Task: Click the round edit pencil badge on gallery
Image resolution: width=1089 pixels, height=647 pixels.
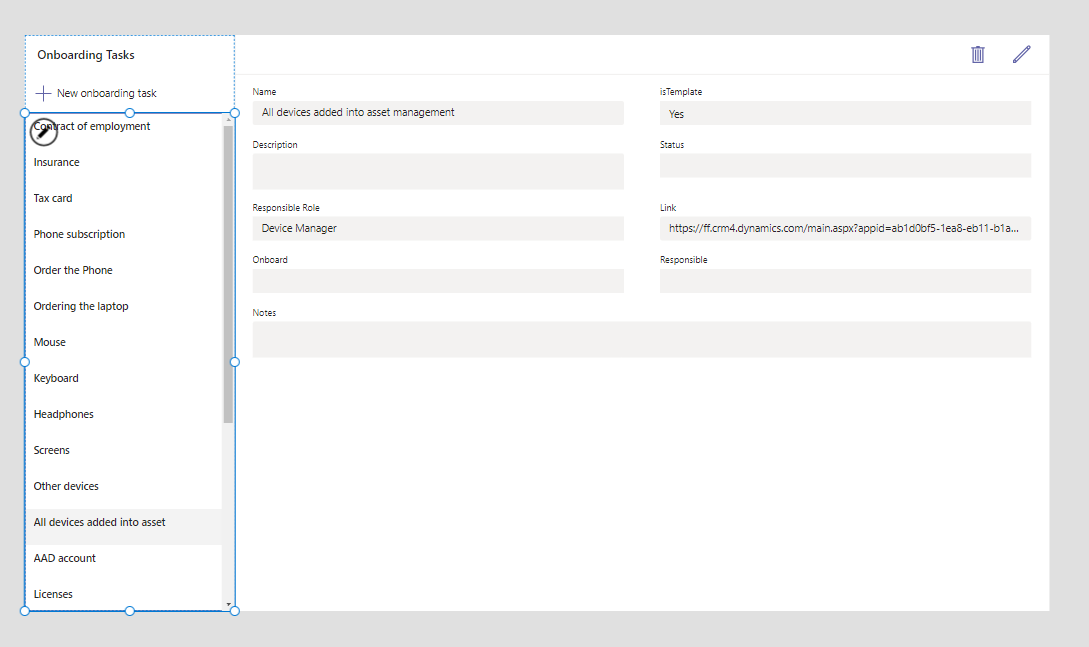Action: click(x=44, y=131)
